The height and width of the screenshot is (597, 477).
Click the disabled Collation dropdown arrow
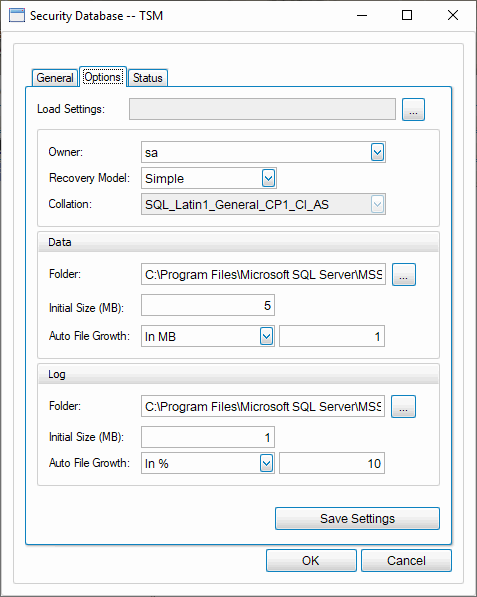point(377,204)
